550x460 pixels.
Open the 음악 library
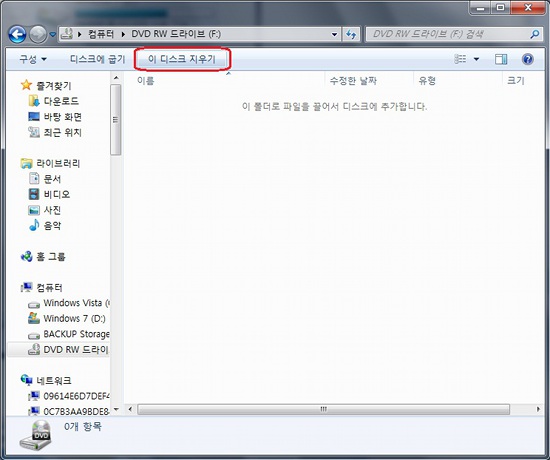[x=52, y=225]
